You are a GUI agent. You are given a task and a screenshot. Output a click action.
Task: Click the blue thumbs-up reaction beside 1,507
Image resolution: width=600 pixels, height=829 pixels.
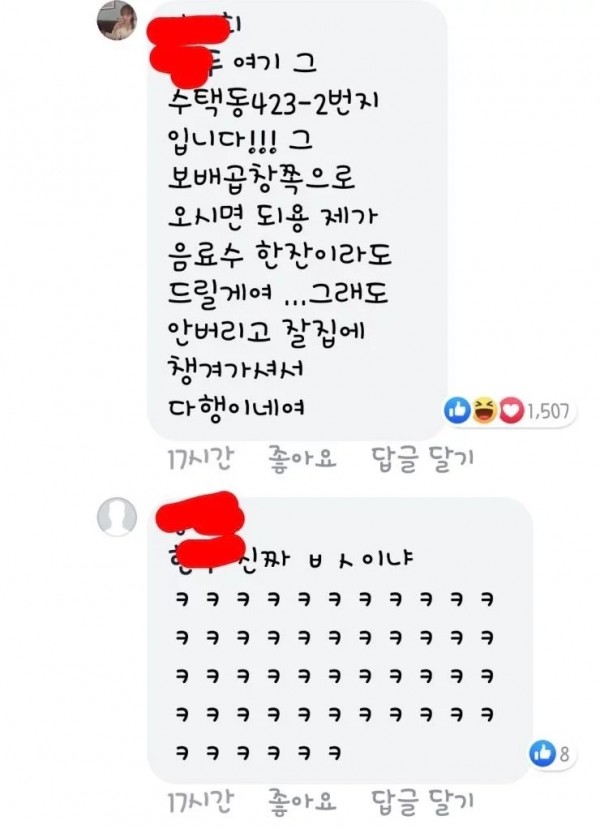point(457,411)
